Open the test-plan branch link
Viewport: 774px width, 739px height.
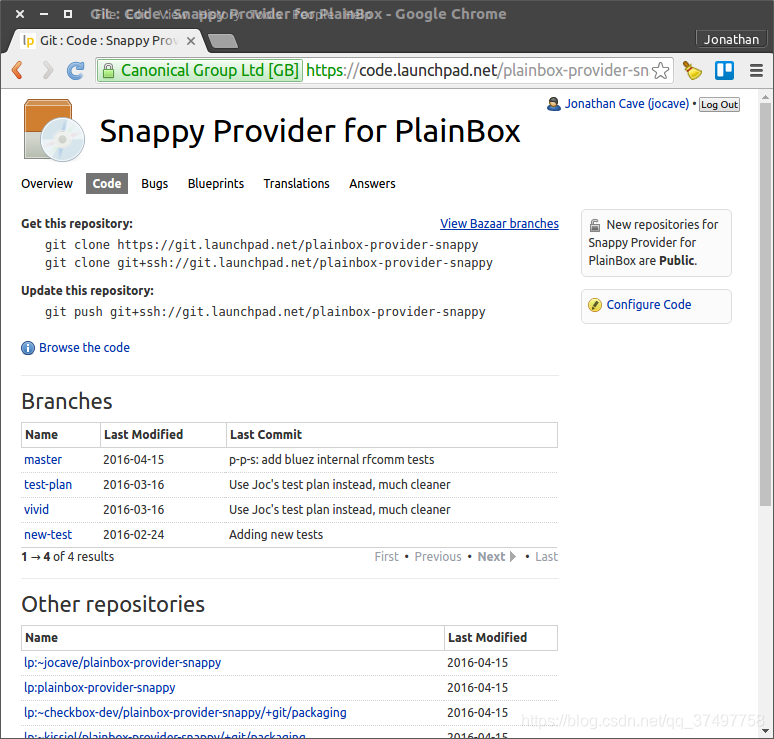(x=48, y=485)
